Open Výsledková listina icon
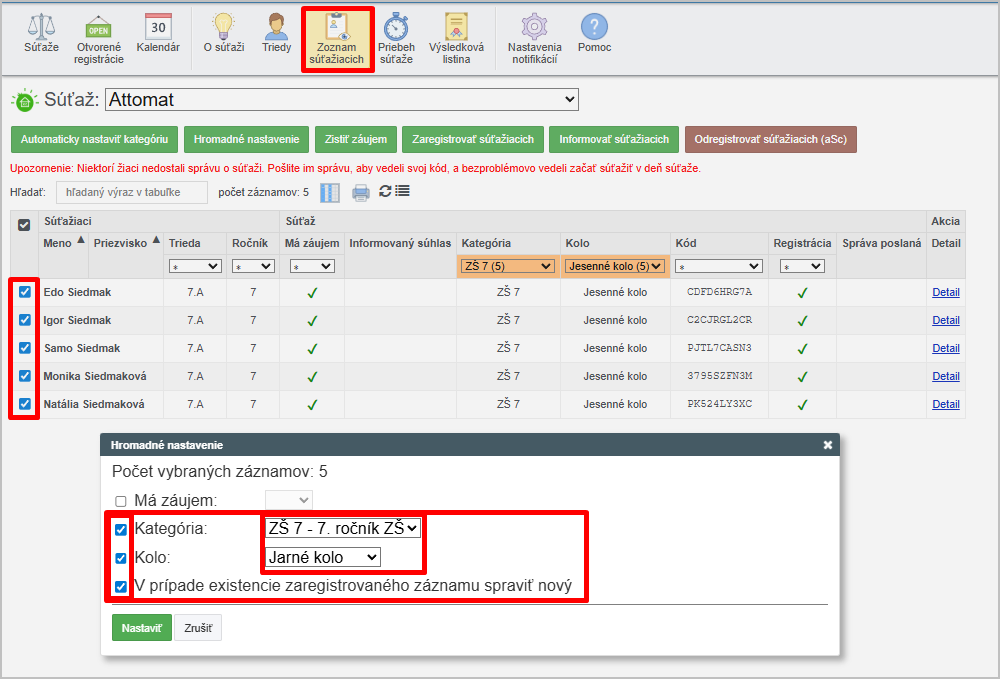Screen dimensions: 1000x679 coord(456,28)
